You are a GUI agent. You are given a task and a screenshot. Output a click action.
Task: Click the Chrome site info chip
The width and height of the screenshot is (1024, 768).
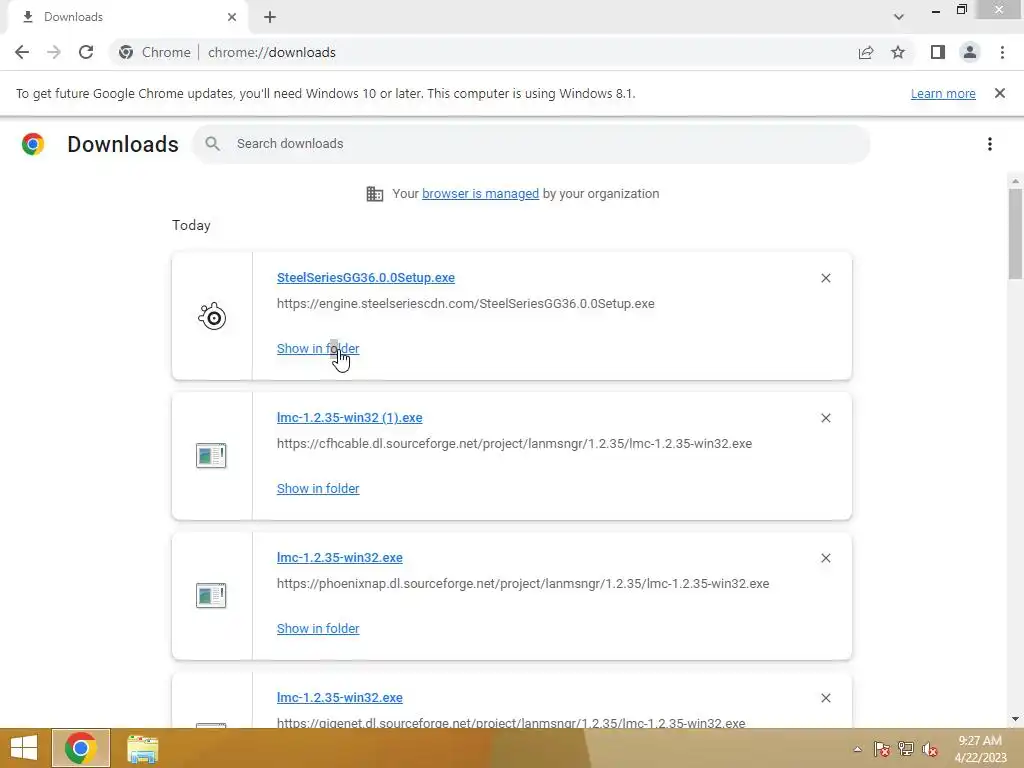(x=155, y=52)
